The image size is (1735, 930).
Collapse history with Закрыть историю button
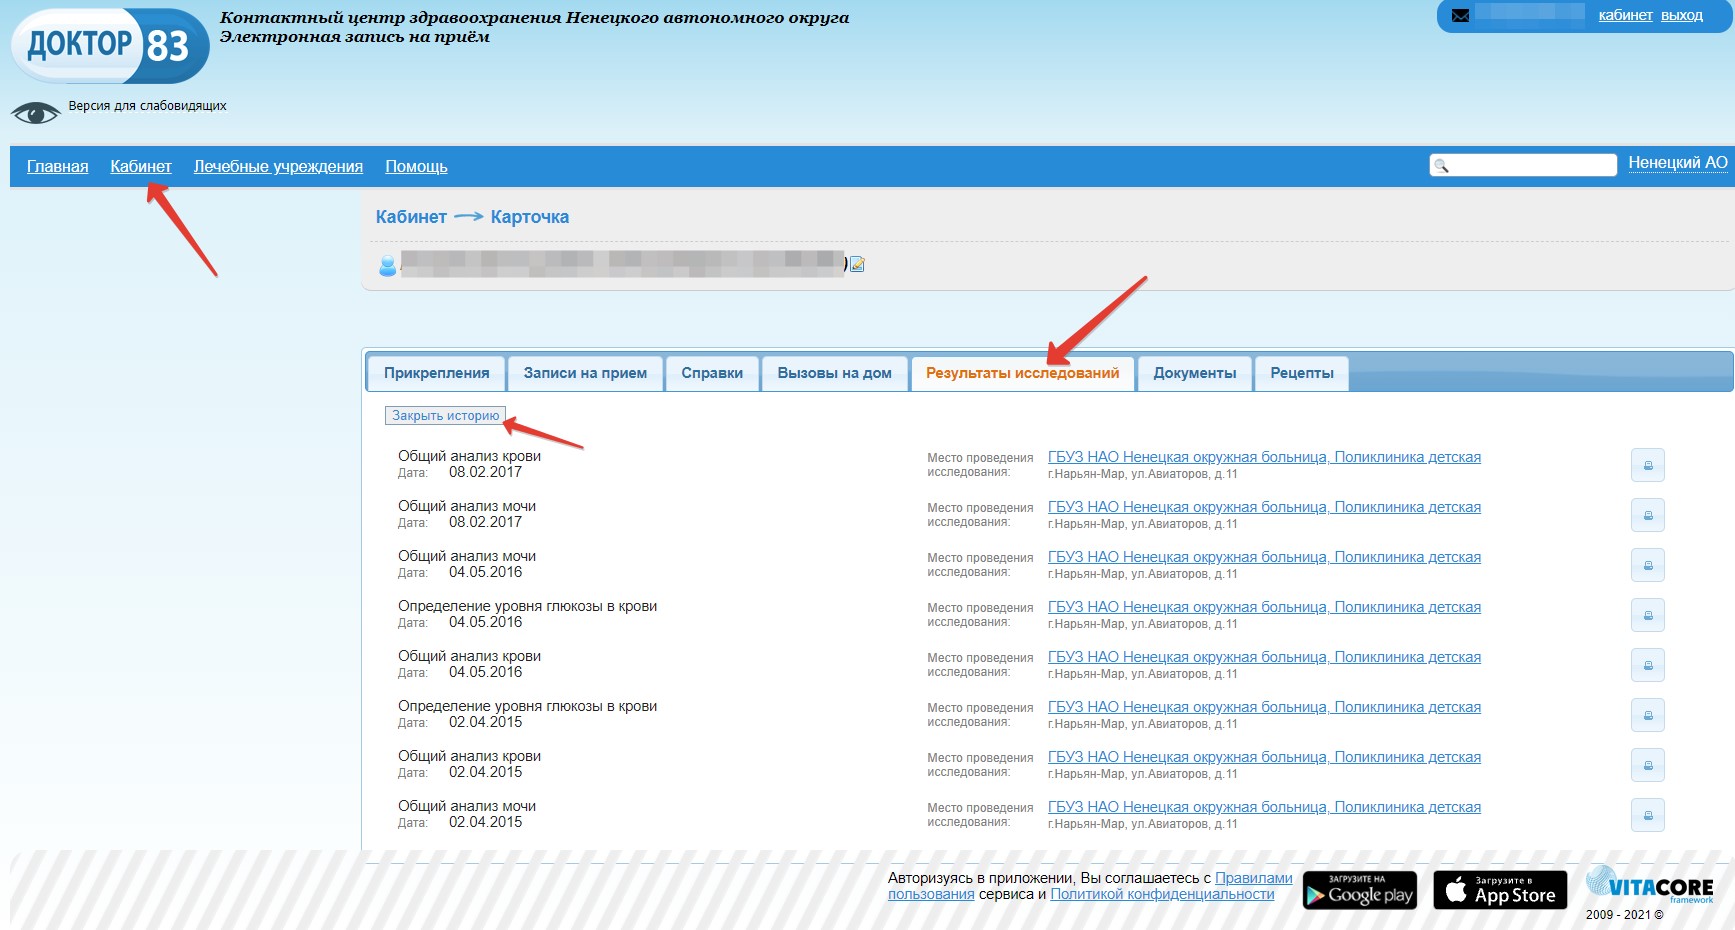(445, 416)
